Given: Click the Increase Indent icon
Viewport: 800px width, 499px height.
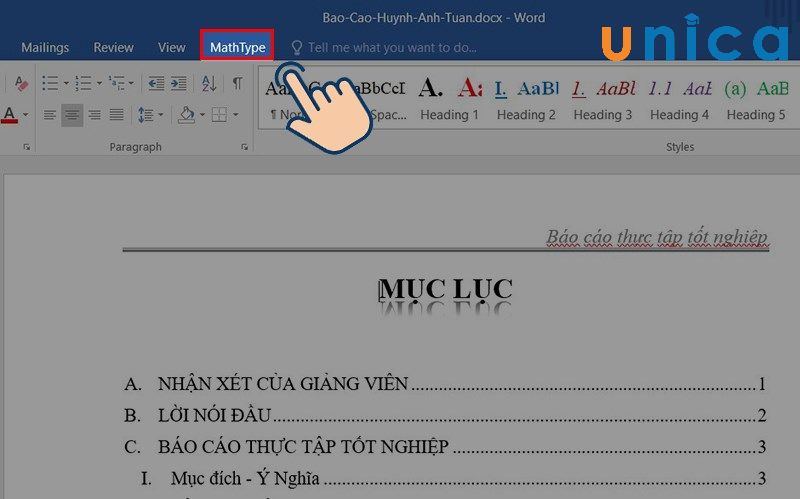Looking at the screenshot, I should pos(179,83).
